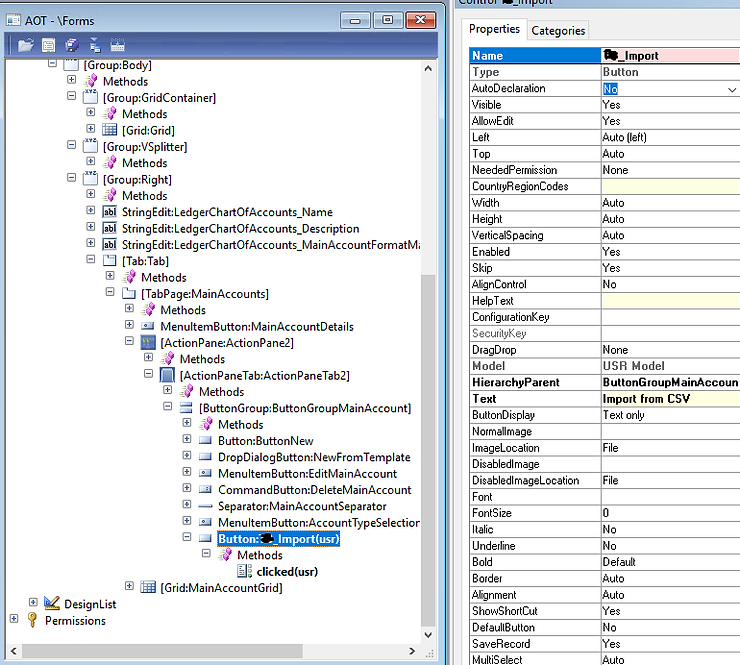Click the Grid:MainAccountGrid icon

(148, 587)
